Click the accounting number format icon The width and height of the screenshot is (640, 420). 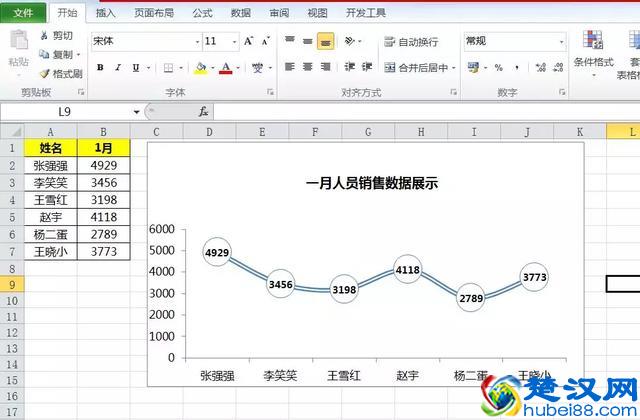[x=473, y=67]
